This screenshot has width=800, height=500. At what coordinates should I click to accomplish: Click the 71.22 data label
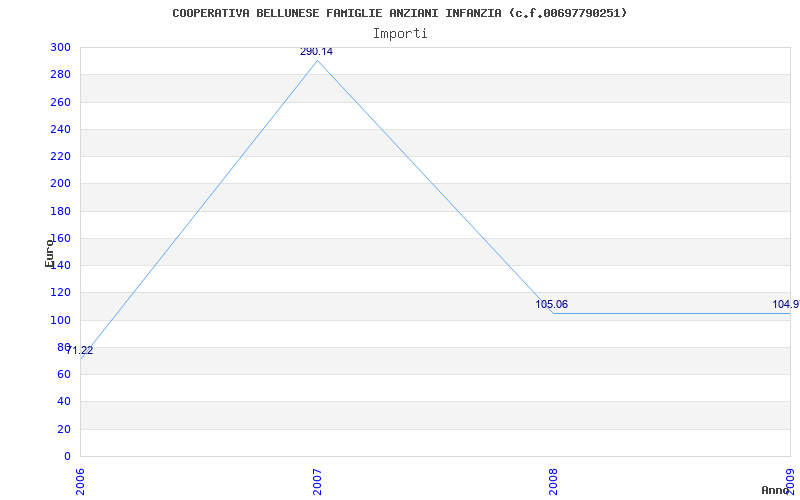[x=79, y=351]
